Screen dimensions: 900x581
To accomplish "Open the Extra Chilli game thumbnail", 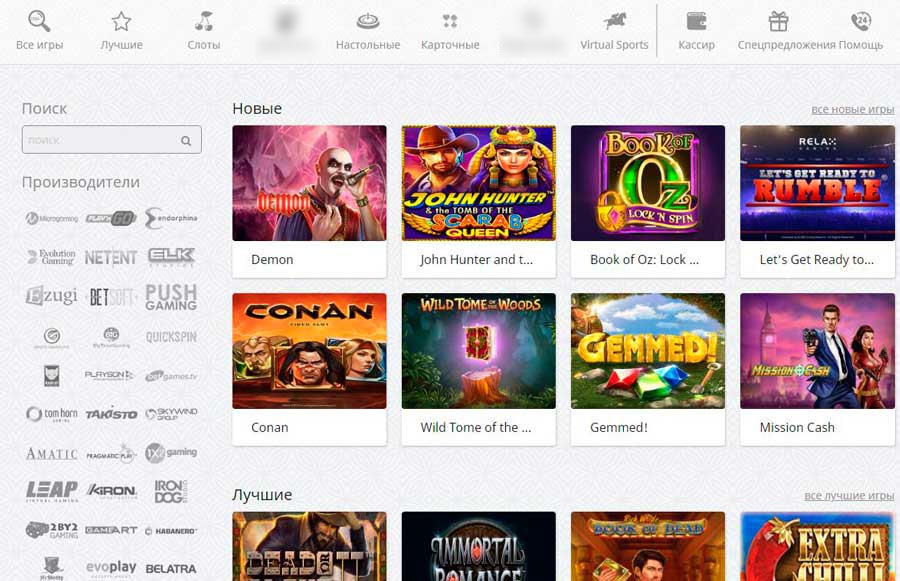I will [x=817, y=547].
